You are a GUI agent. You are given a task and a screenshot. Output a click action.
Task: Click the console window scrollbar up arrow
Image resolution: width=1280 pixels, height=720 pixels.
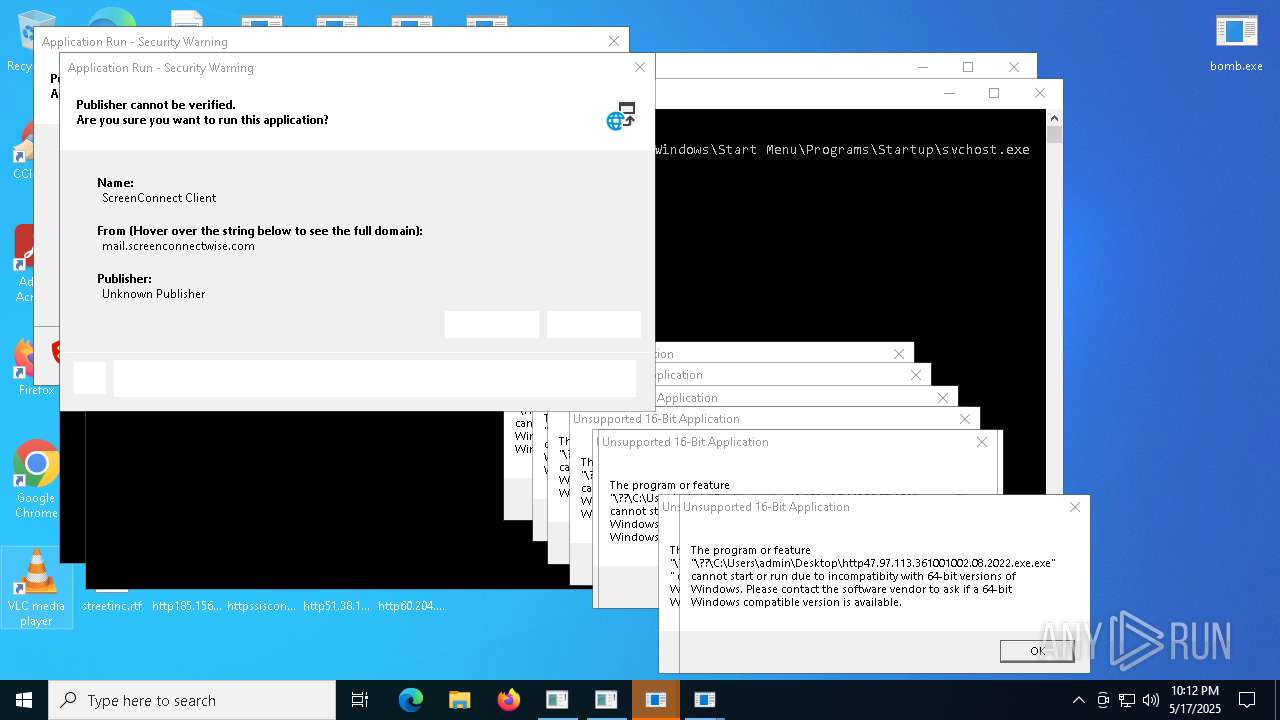[x=1054, y=118]
